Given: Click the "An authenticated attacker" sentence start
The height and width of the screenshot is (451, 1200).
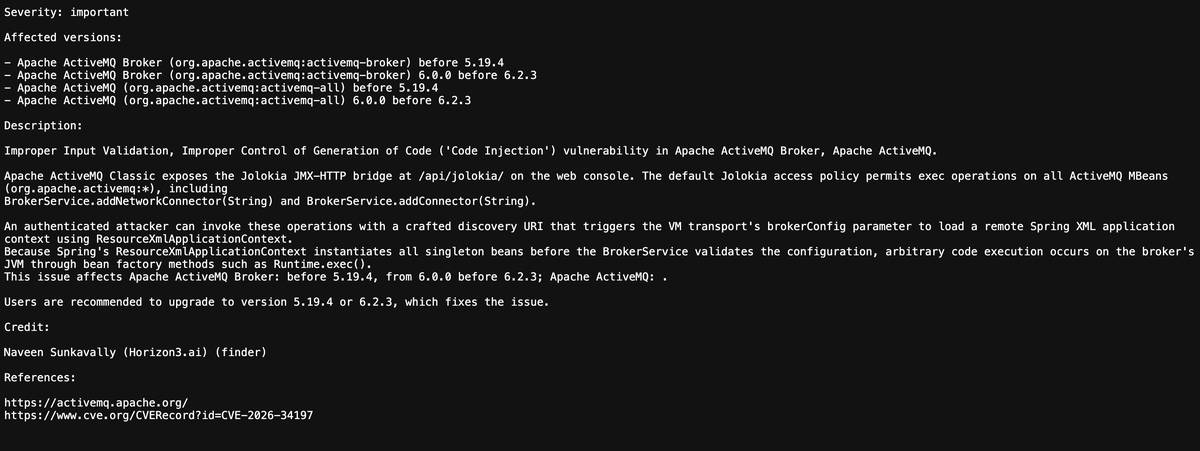Looking at the screenshot, I should coord(92,227).
